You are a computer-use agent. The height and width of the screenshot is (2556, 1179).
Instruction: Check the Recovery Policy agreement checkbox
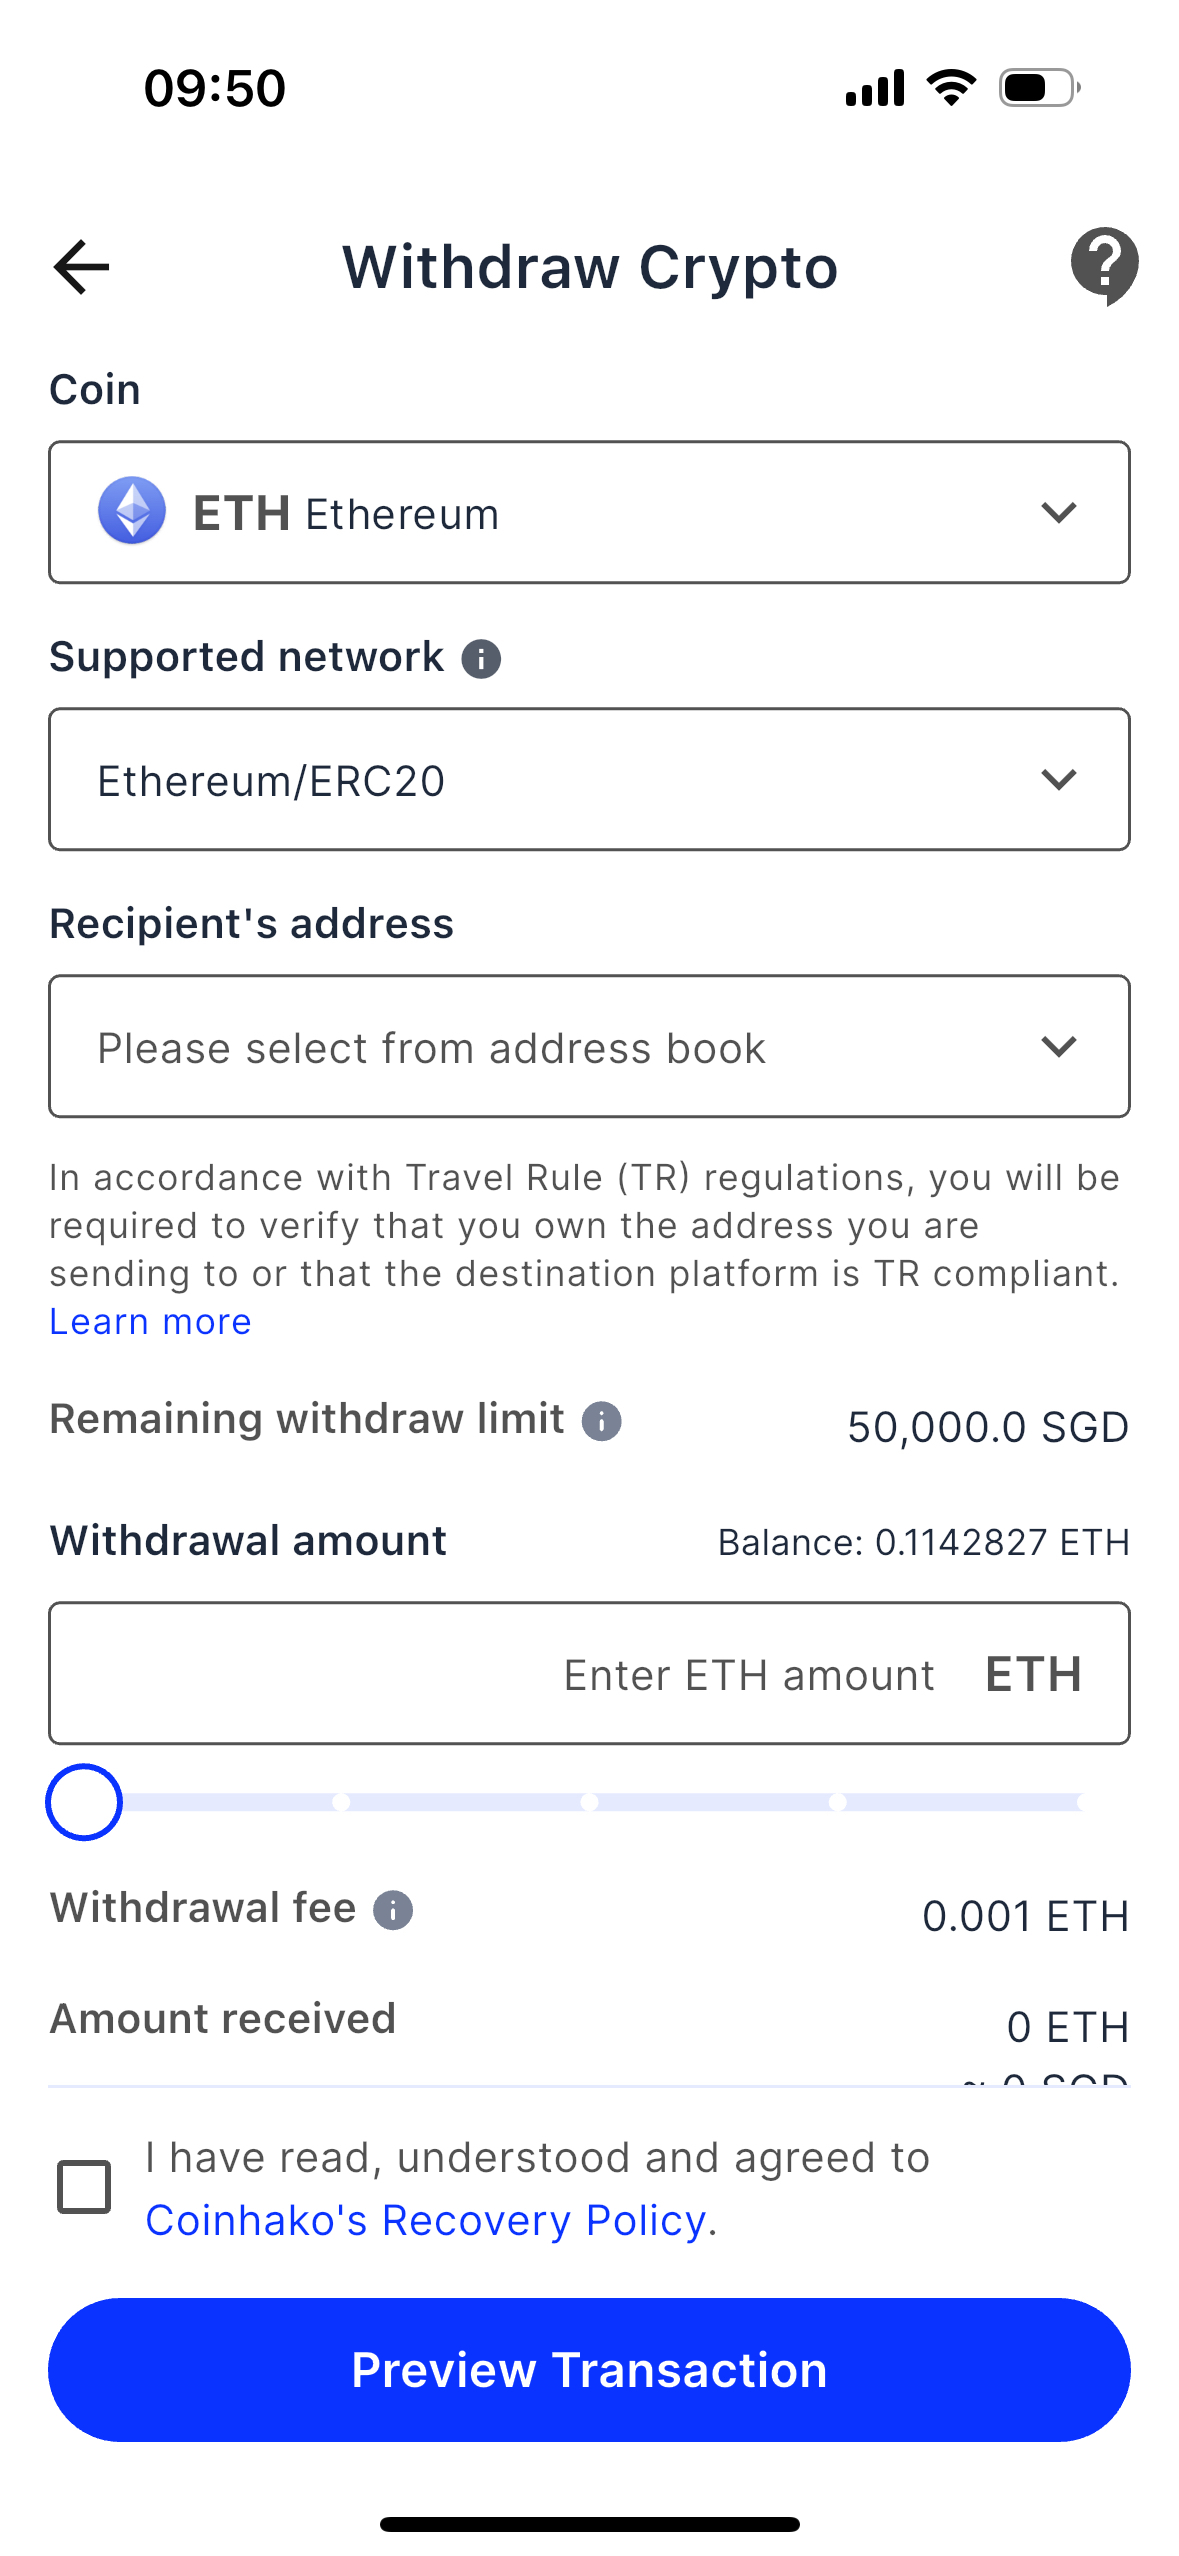point(84,2187)
